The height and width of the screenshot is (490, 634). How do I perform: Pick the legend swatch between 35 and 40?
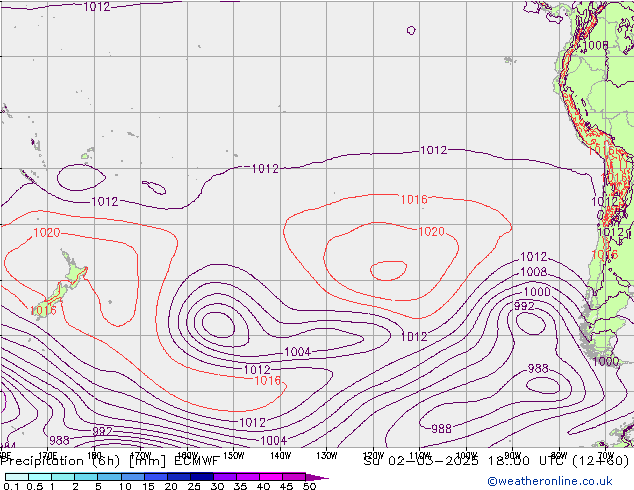[247, 477]
